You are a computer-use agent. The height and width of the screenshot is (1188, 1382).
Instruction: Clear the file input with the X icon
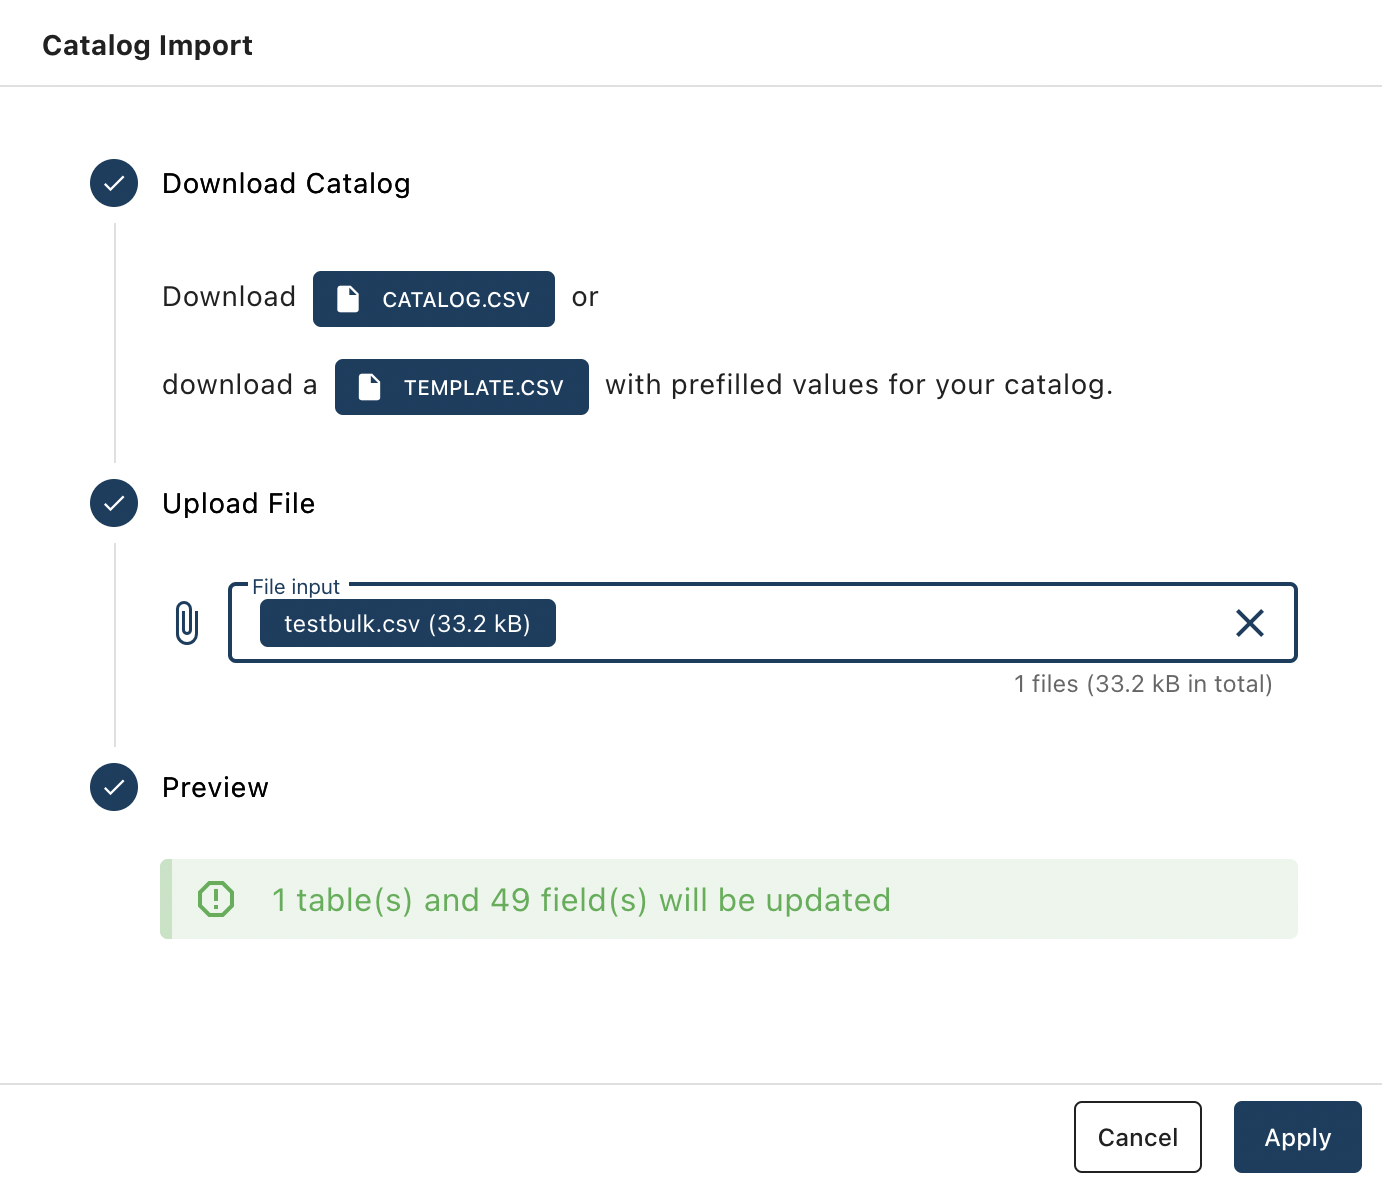pyautogui.click(x=1250, y=623)
